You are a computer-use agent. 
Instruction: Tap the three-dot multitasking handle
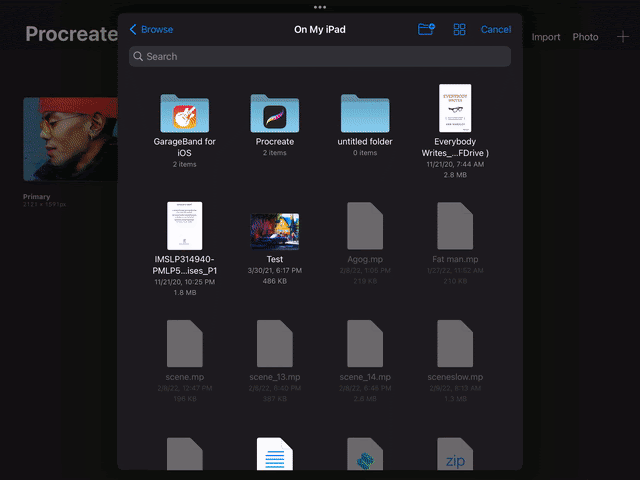[x=320, y=7]
